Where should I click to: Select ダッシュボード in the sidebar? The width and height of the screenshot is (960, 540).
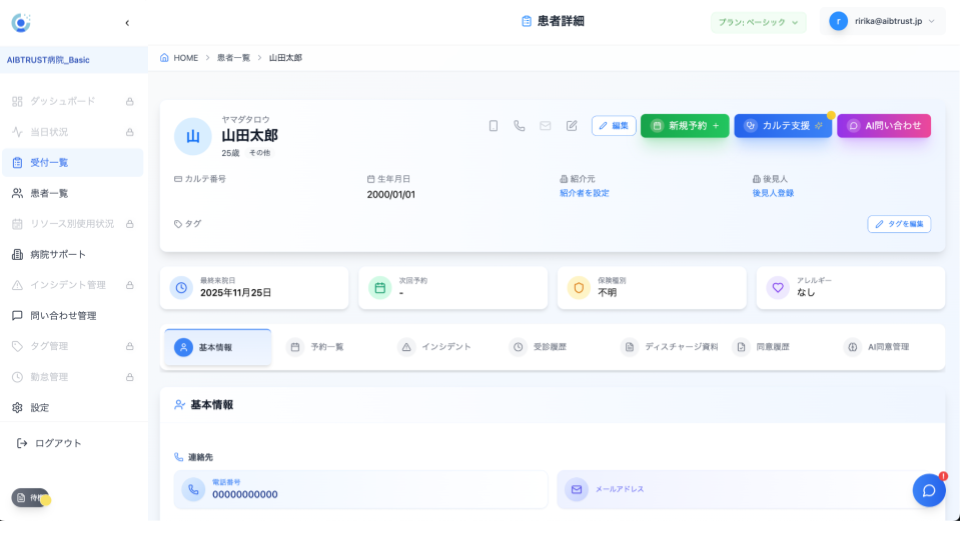(x=73, y=101)
